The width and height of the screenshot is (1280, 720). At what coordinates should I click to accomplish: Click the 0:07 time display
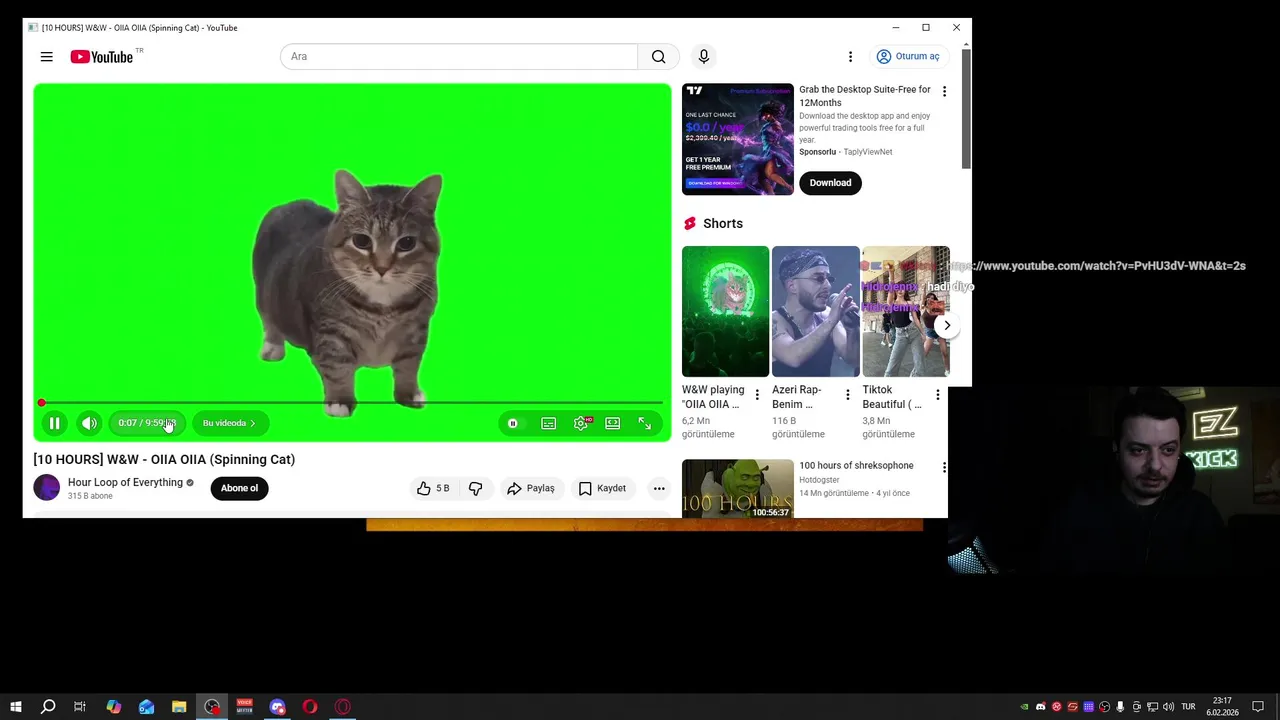click(x=147, y=423)
